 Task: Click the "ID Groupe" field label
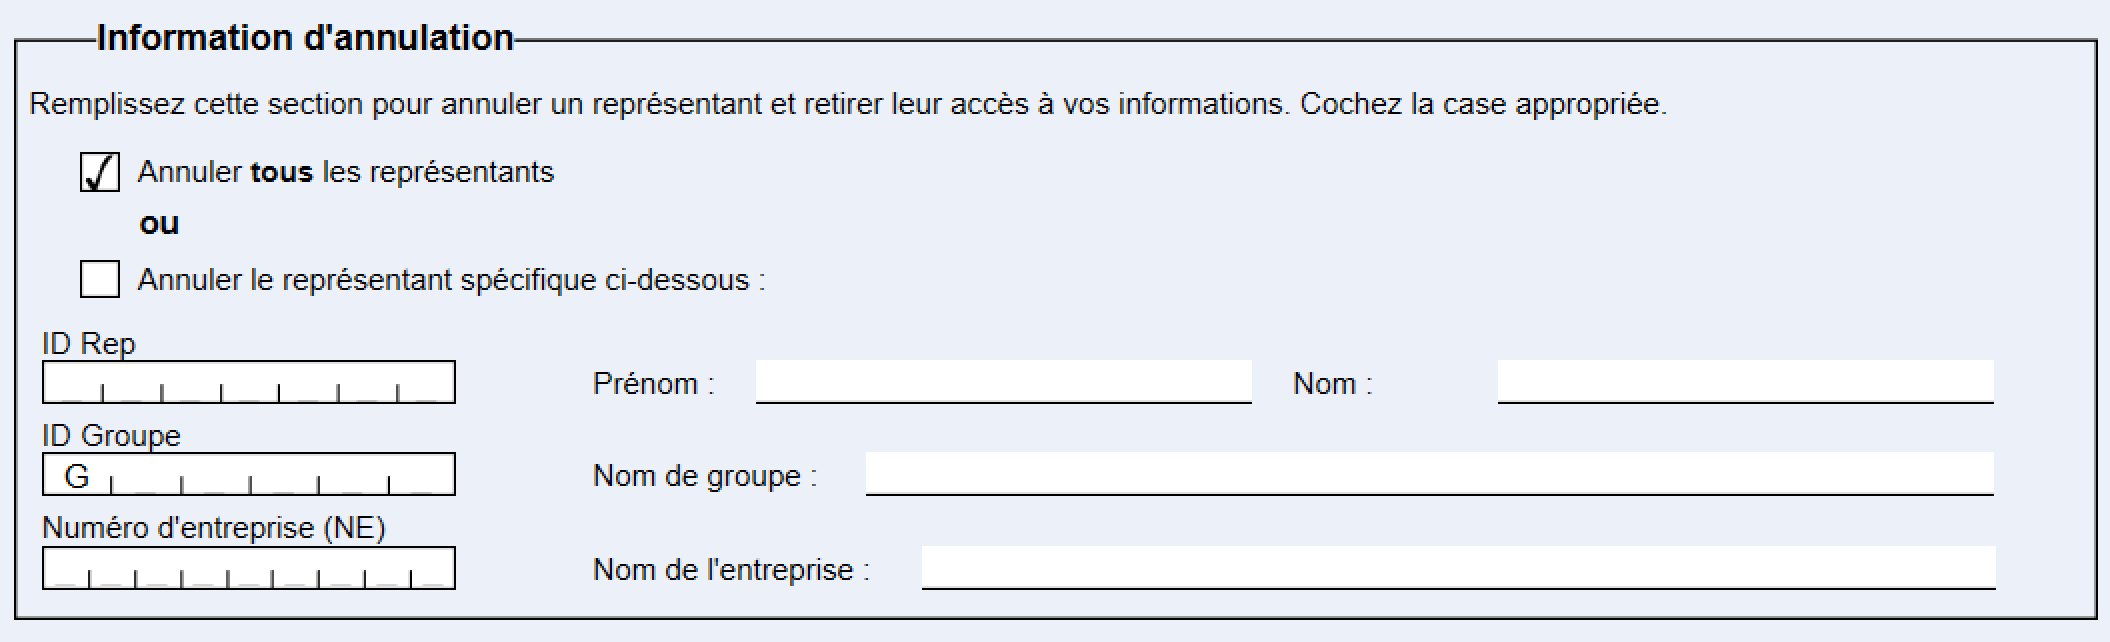pos(111,436)
